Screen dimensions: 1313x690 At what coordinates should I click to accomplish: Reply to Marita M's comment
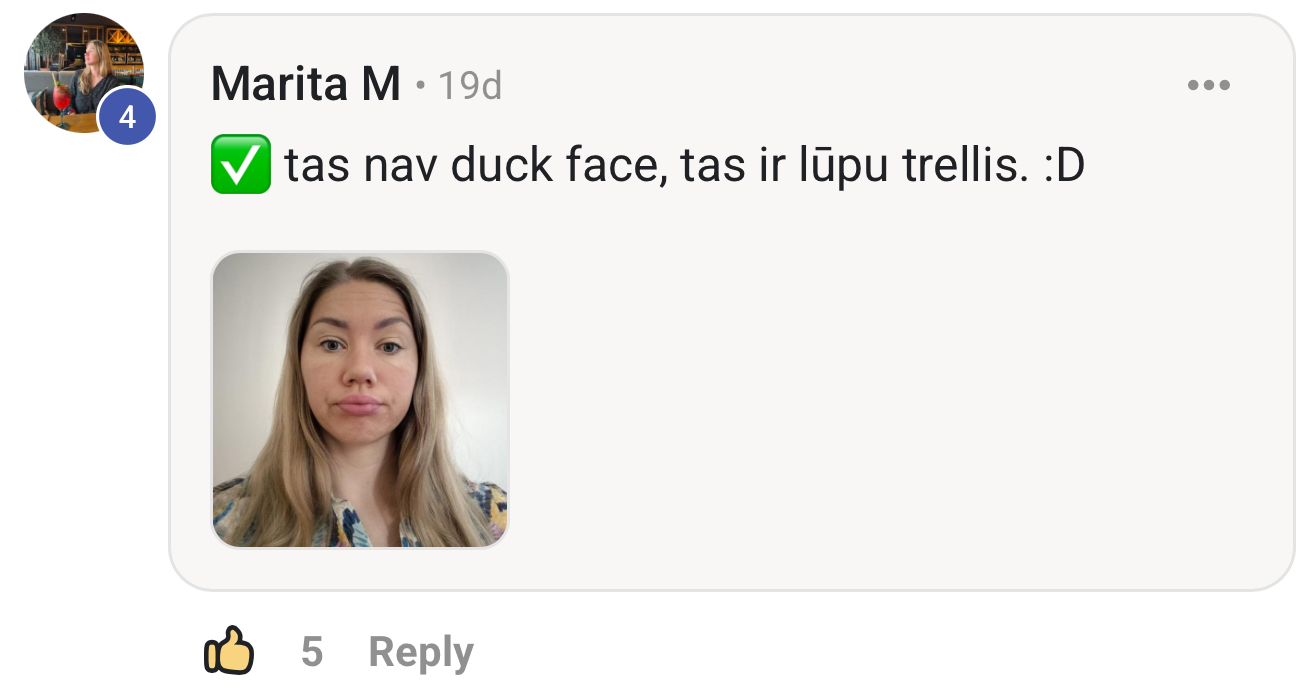pos(421,653)
